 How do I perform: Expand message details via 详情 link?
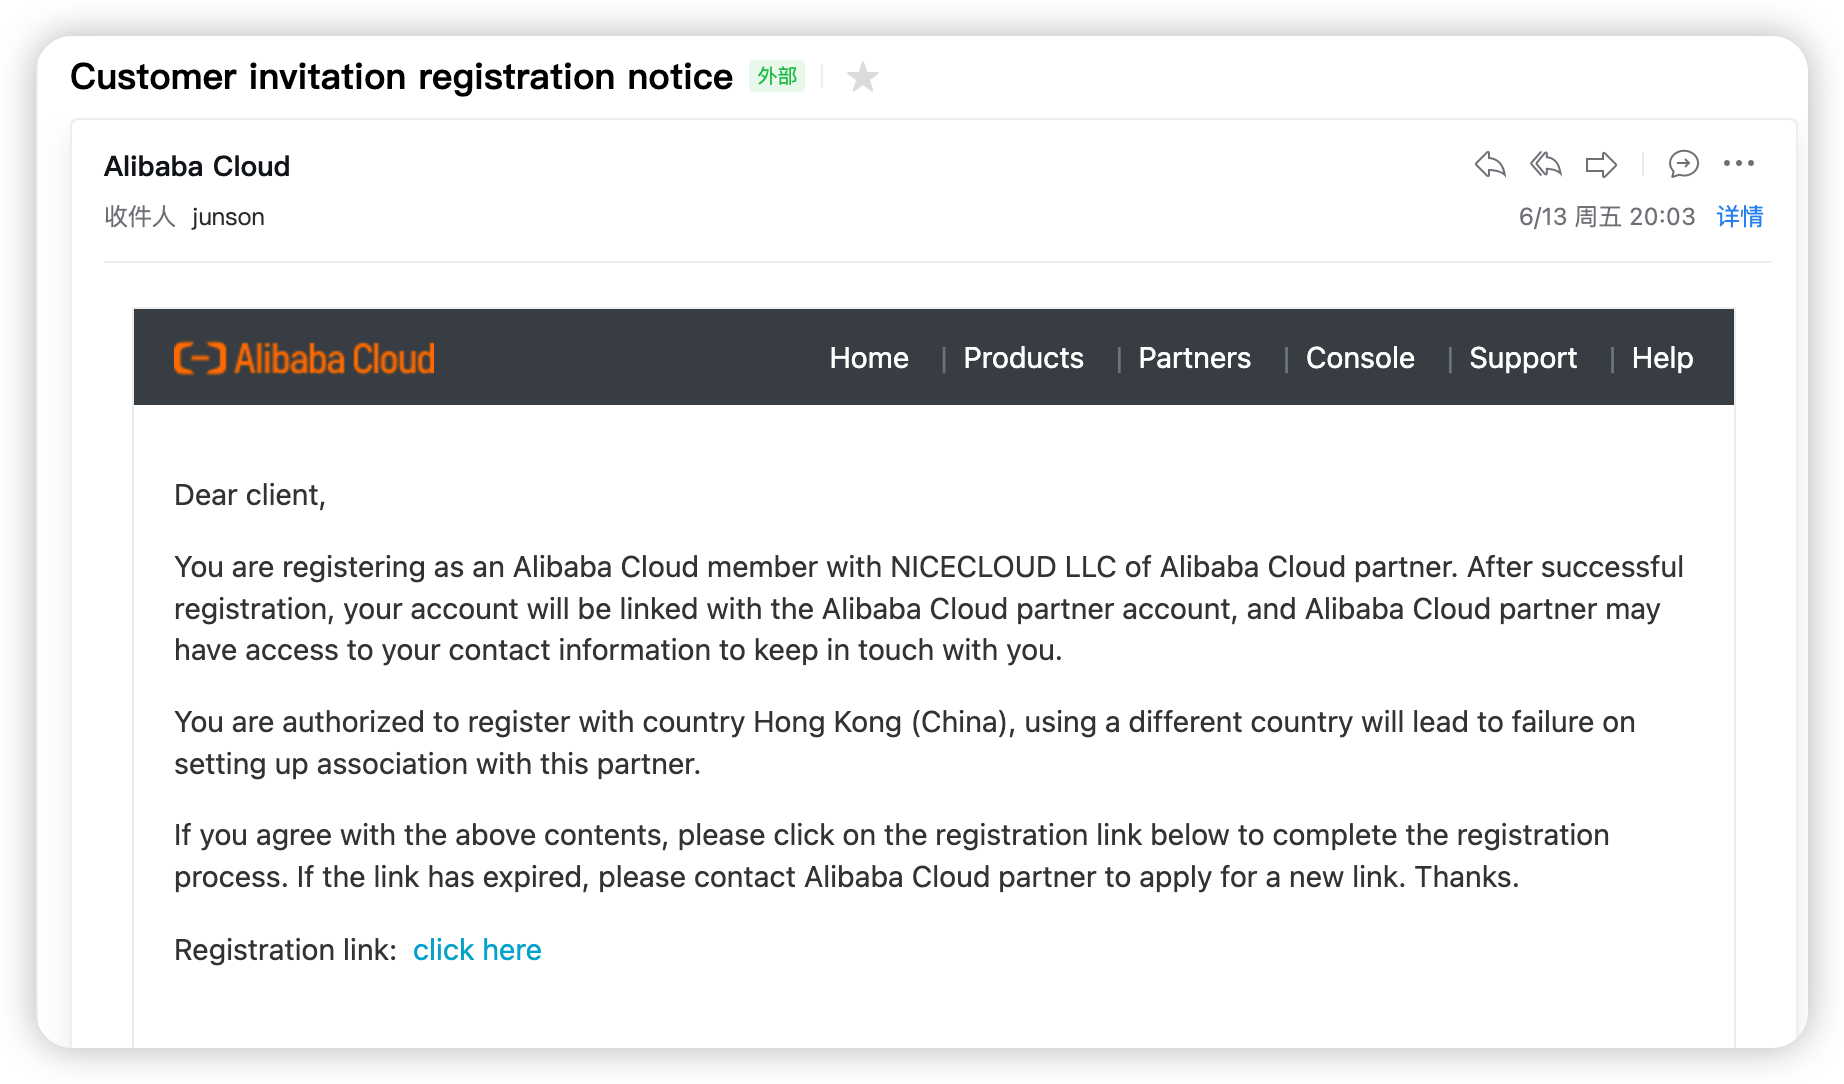point(1740,217)
